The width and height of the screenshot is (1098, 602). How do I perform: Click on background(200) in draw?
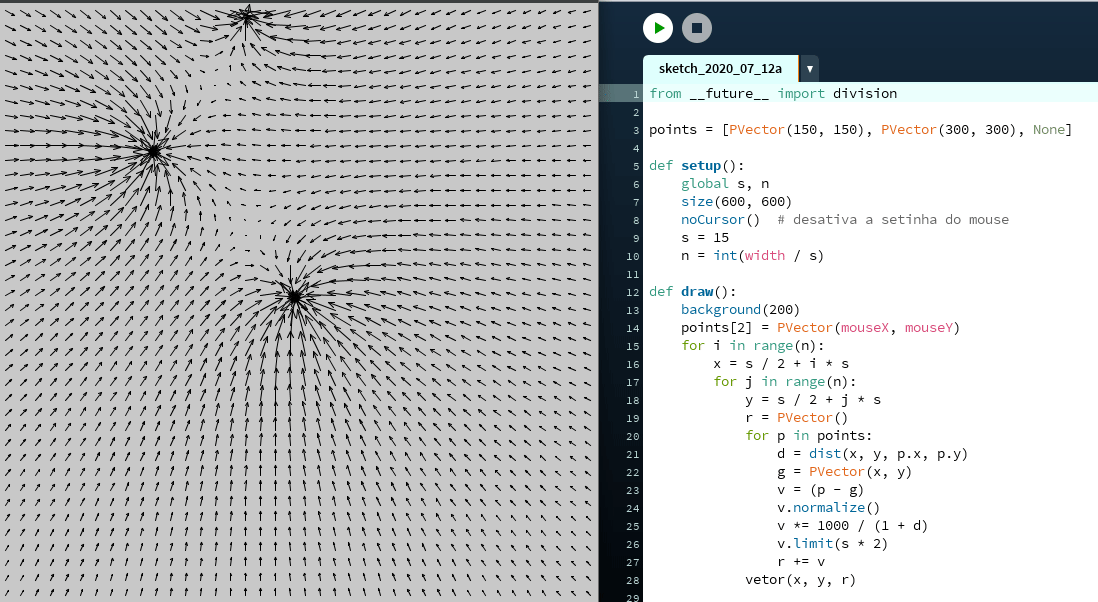(x=740, y=309)
